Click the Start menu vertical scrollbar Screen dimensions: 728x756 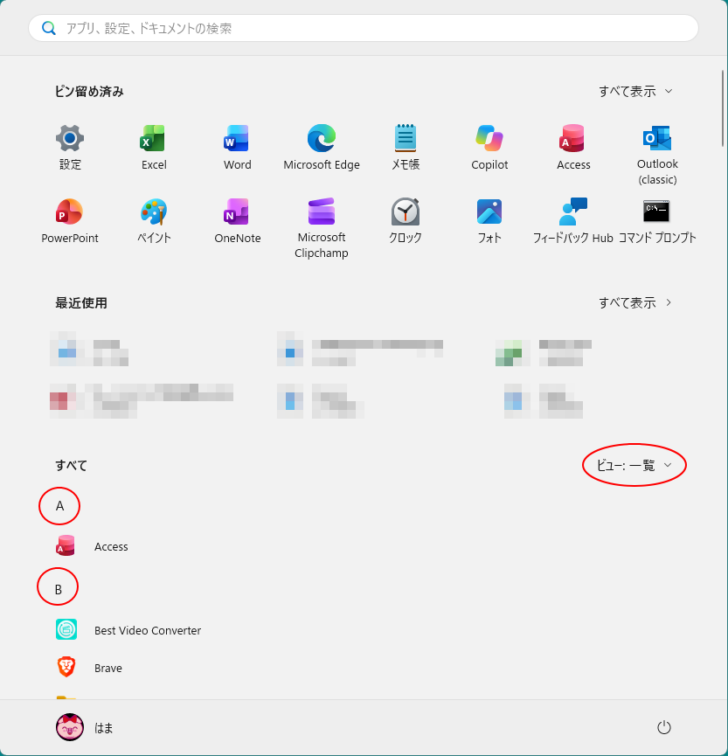(x=723, y=107)
